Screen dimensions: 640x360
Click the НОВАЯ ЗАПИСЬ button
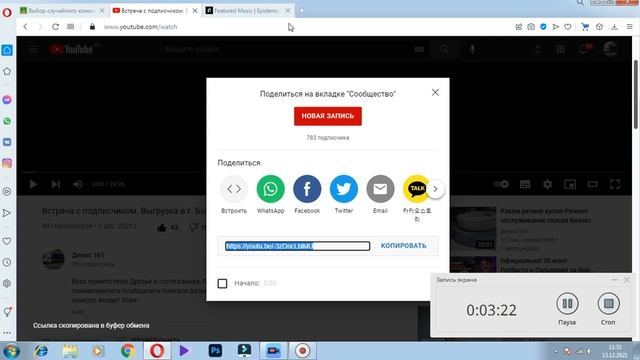pos(328,116)
